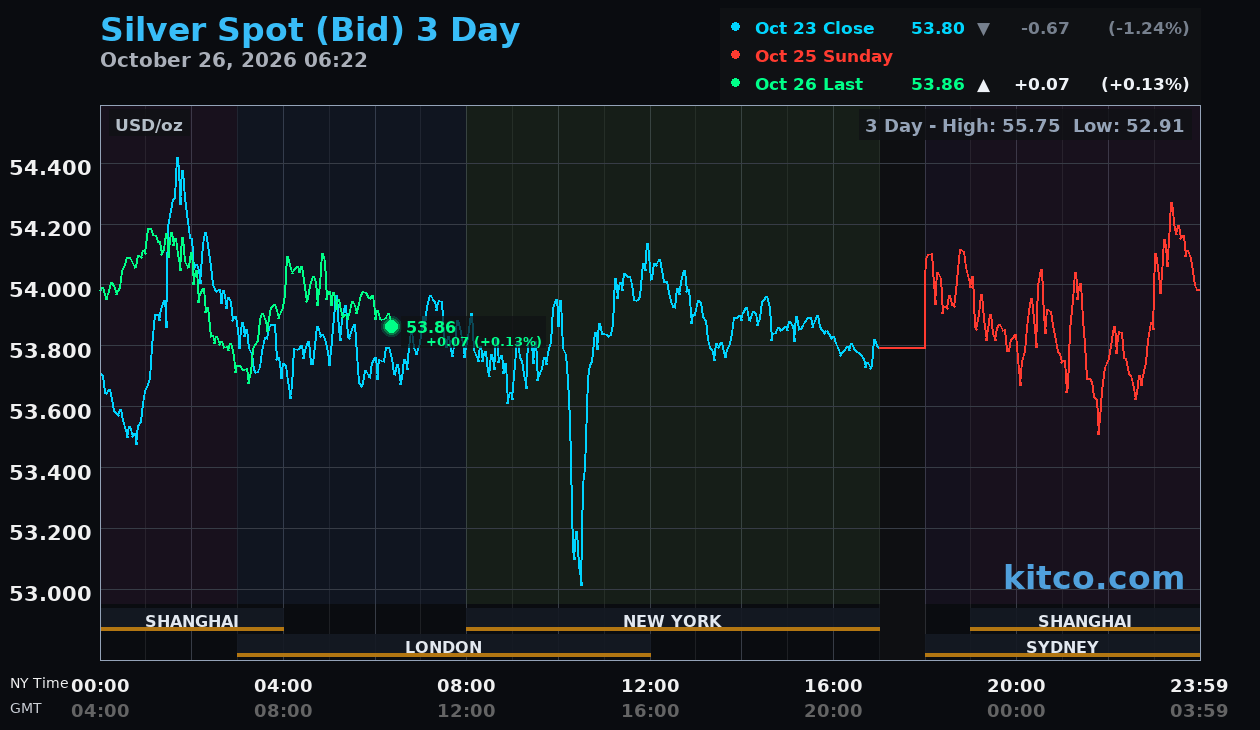Click the Oct 26 Last legend label
The width and height of the screenshot is (1260, 730).
(809, 85)
